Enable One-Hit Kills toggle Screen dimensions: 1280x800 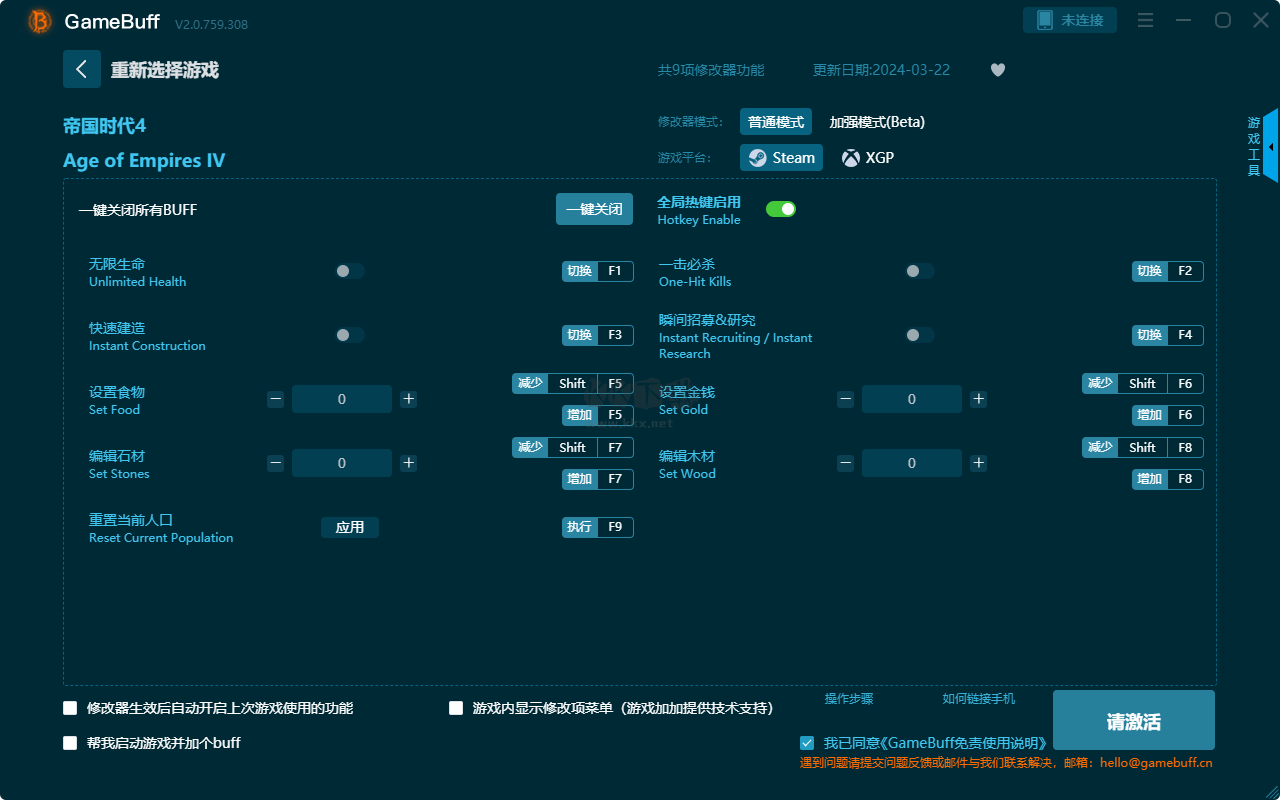coord(920,271)
